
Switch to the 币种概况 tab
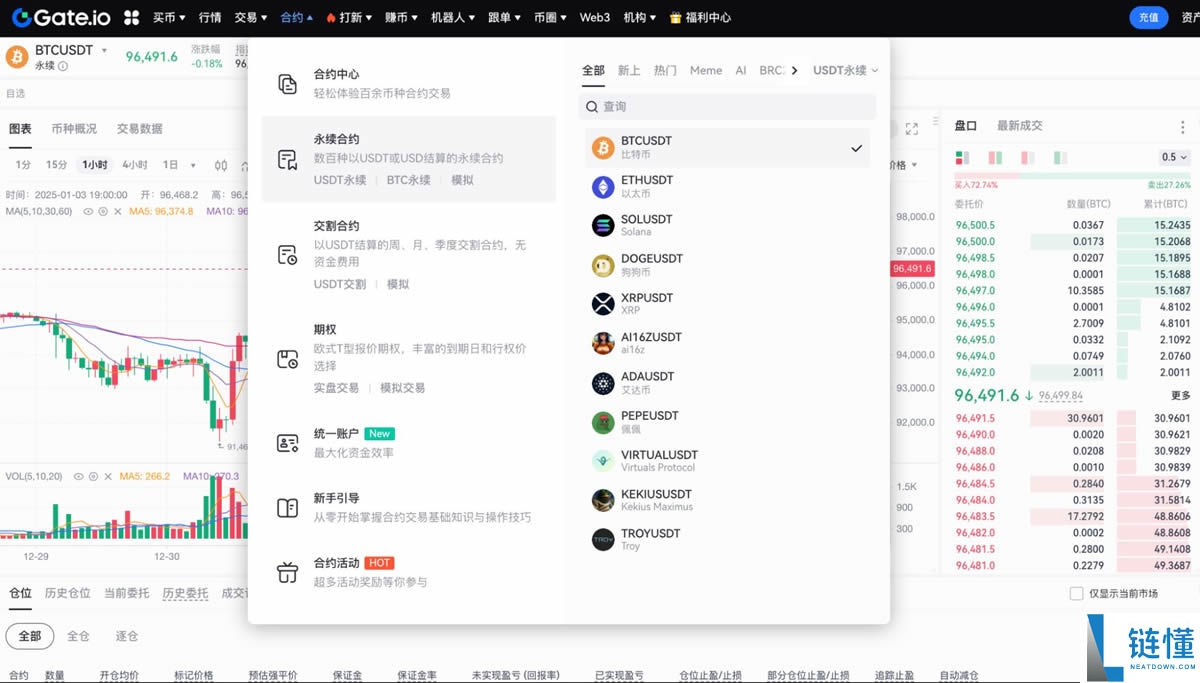(x=74, y=129)
